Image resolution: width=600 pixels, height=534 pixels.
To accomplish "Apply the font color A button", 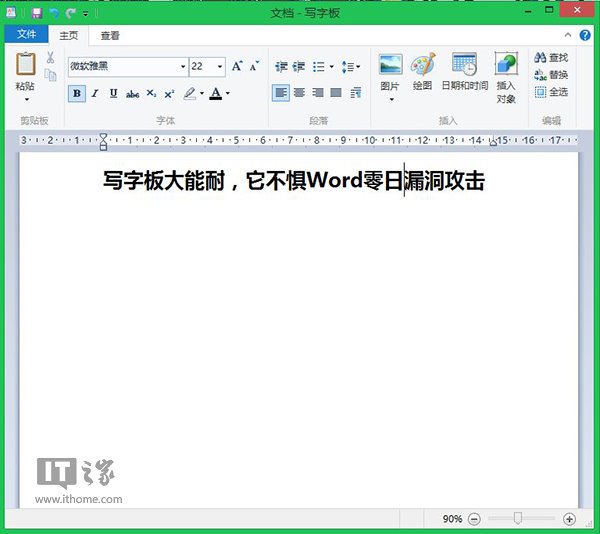I will tap(216, 93).
